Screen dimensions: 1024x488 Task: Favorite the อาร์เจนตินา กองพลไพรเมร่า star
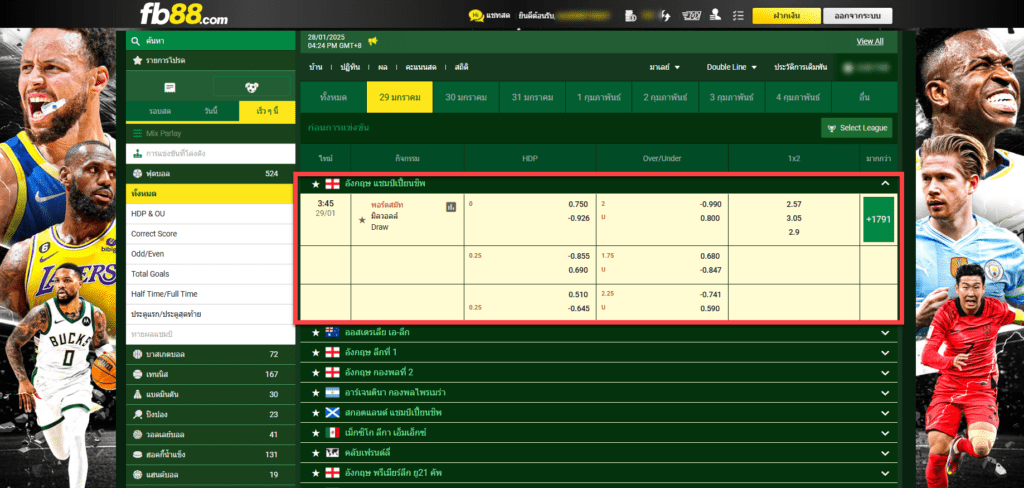[315, 393]
